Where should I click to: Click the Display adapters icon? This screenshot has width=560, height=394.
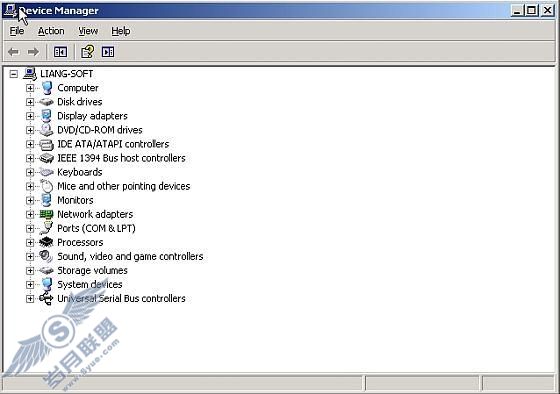(46, 116)
